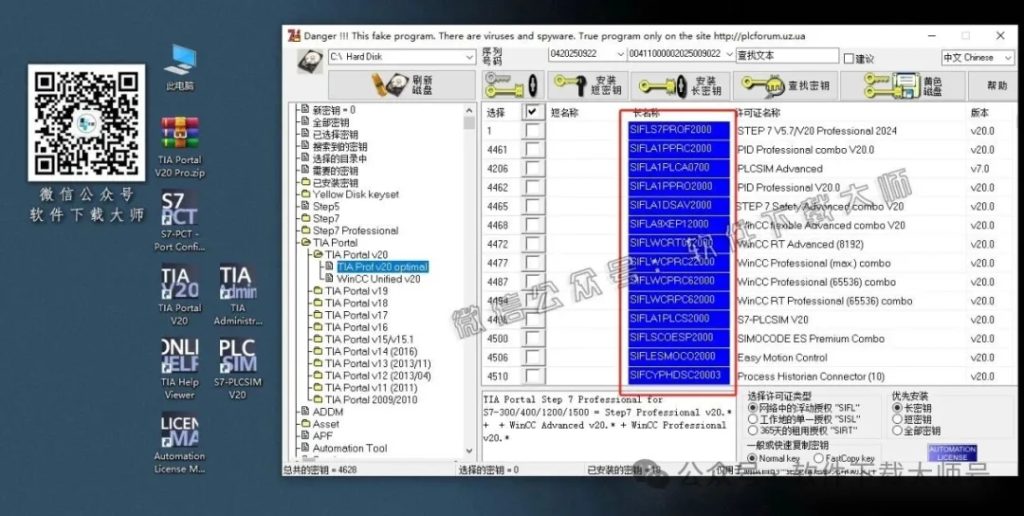Sort by 版本 column header
Viewport: 1024px width, 516px height.
[x=979, y=113]
